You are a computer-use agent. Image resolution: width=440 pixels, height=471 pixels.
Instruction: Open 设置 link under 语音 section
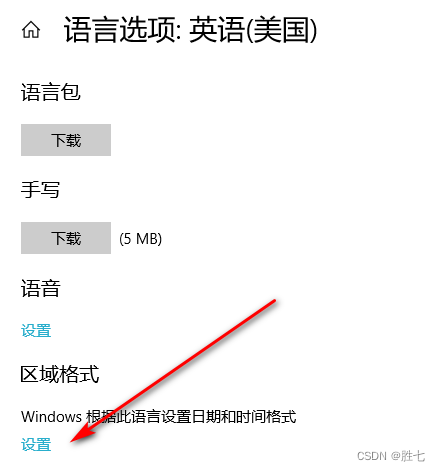pyautogui.click(x=36, y=331)
